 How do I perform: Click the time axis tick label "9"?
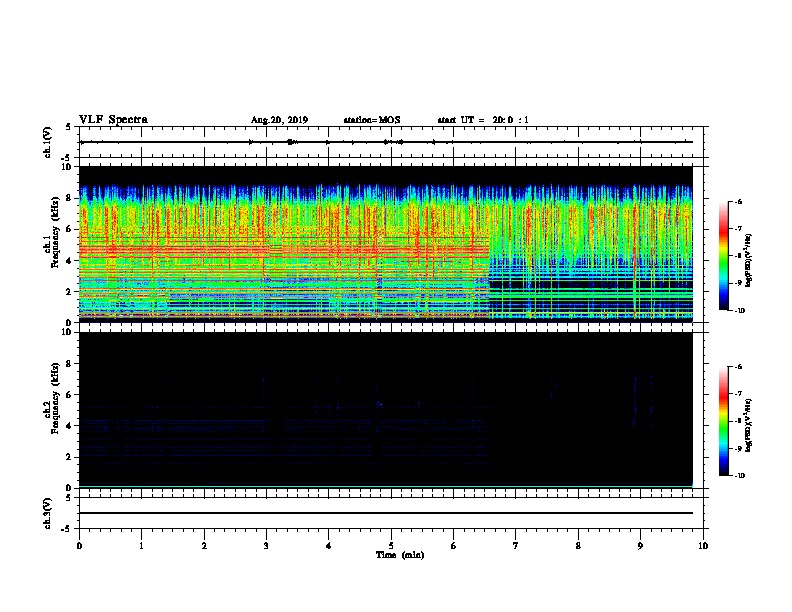[640, 545]
